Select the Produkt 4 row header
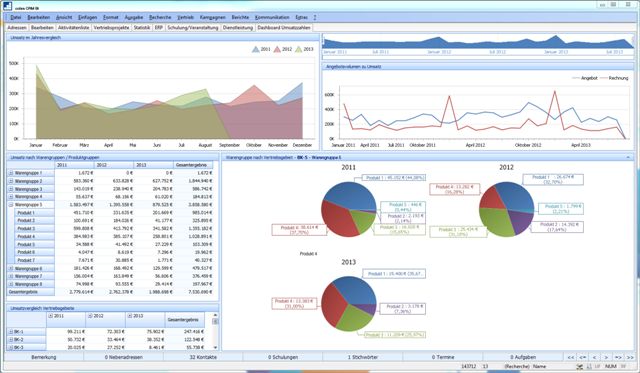 pos(35,236)
